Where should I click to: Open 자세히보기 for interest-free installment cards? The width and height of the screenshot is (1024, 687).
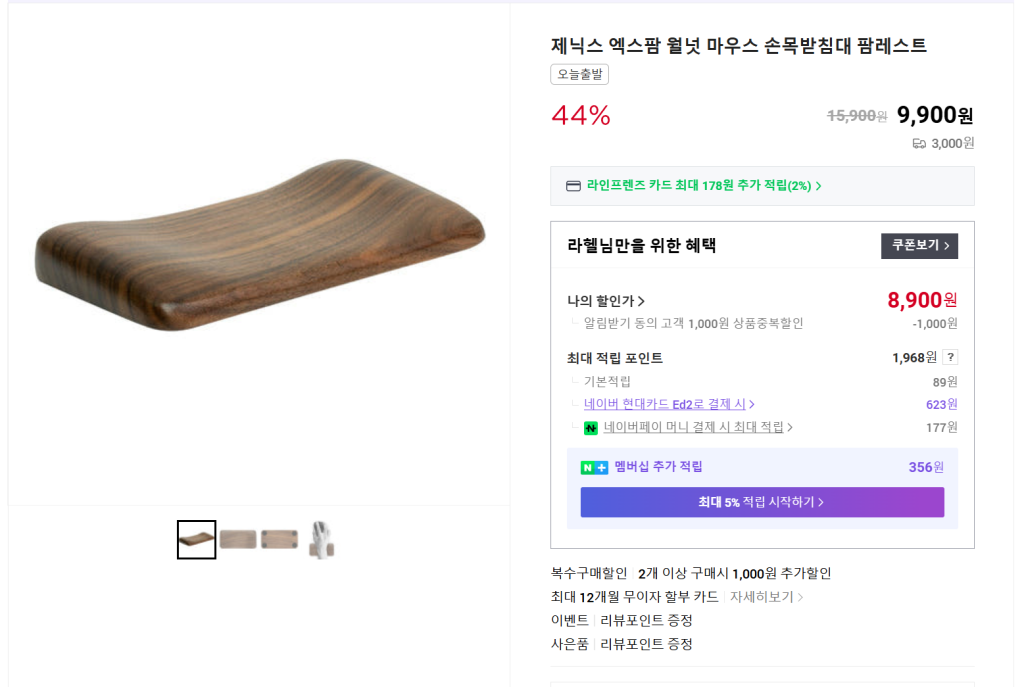click(766, 597)
